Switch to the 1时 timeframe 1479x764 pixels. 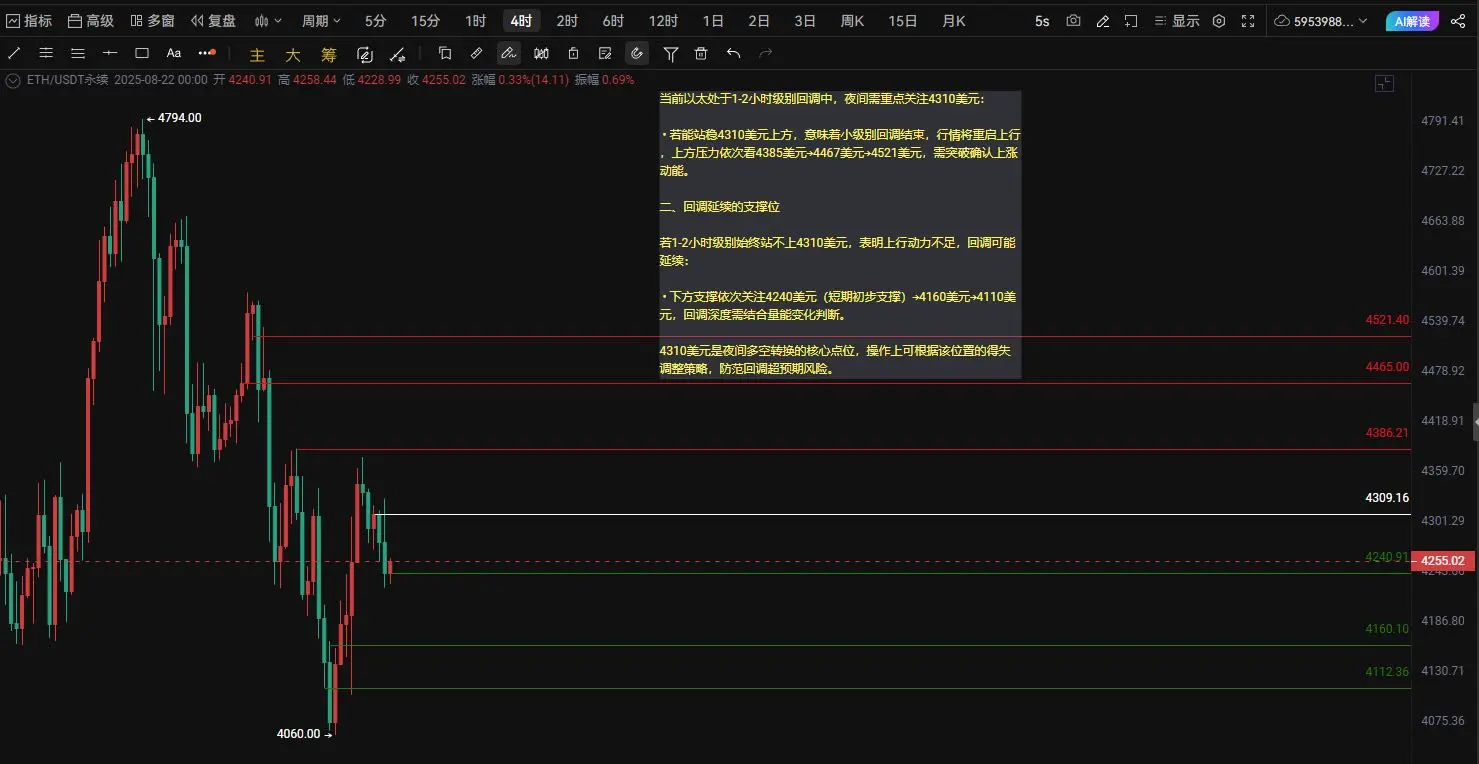(475, 20)
